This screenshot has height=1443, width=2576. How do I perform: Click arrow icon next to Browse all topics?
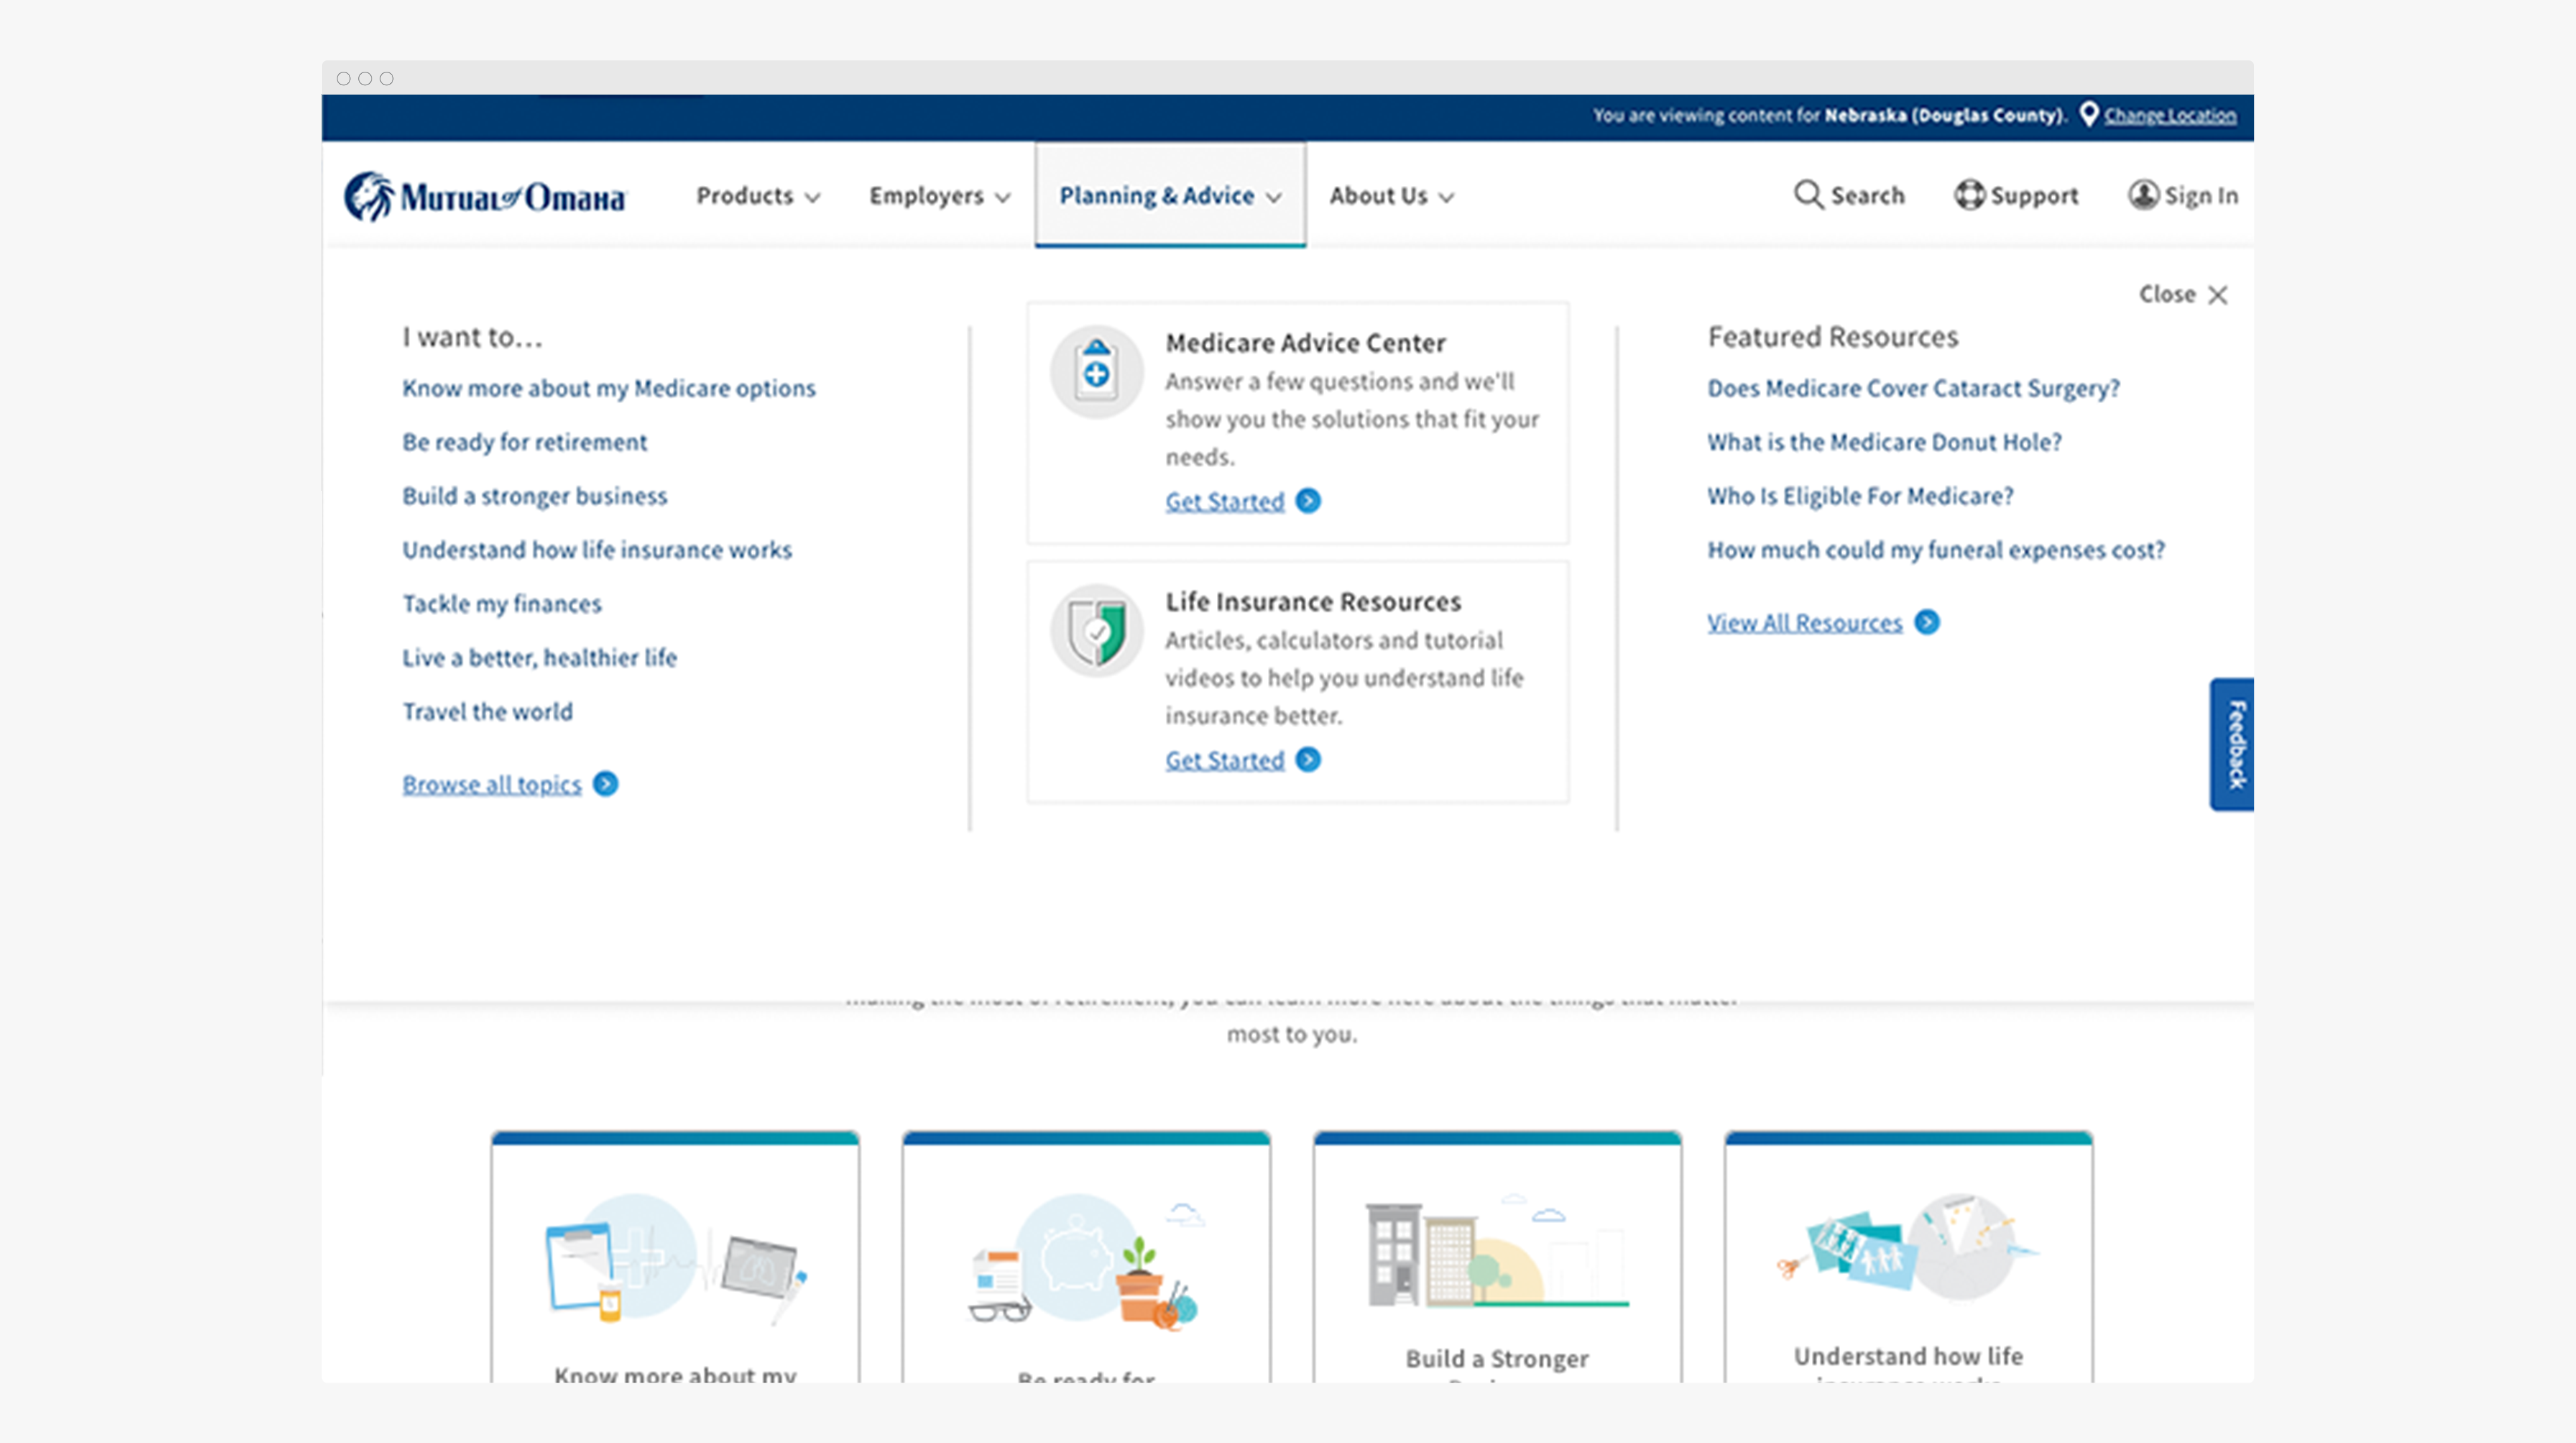pos(605,784)
